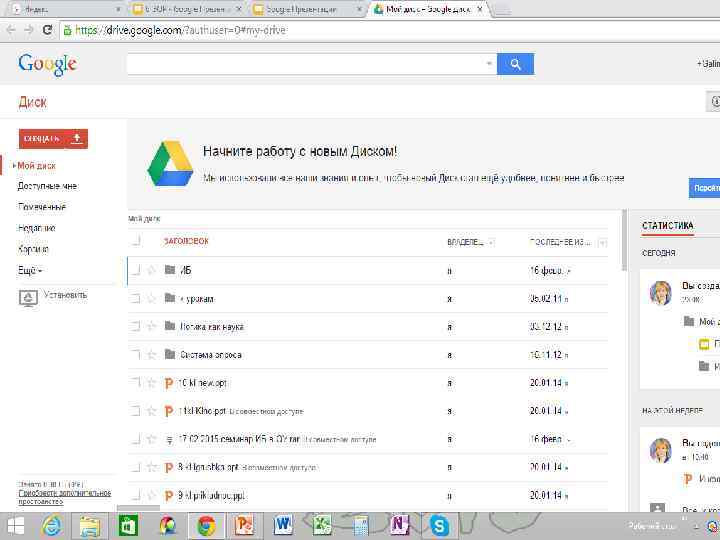
Task: Open PowerPoint from the taskbar
Action: tap(244, 526)
